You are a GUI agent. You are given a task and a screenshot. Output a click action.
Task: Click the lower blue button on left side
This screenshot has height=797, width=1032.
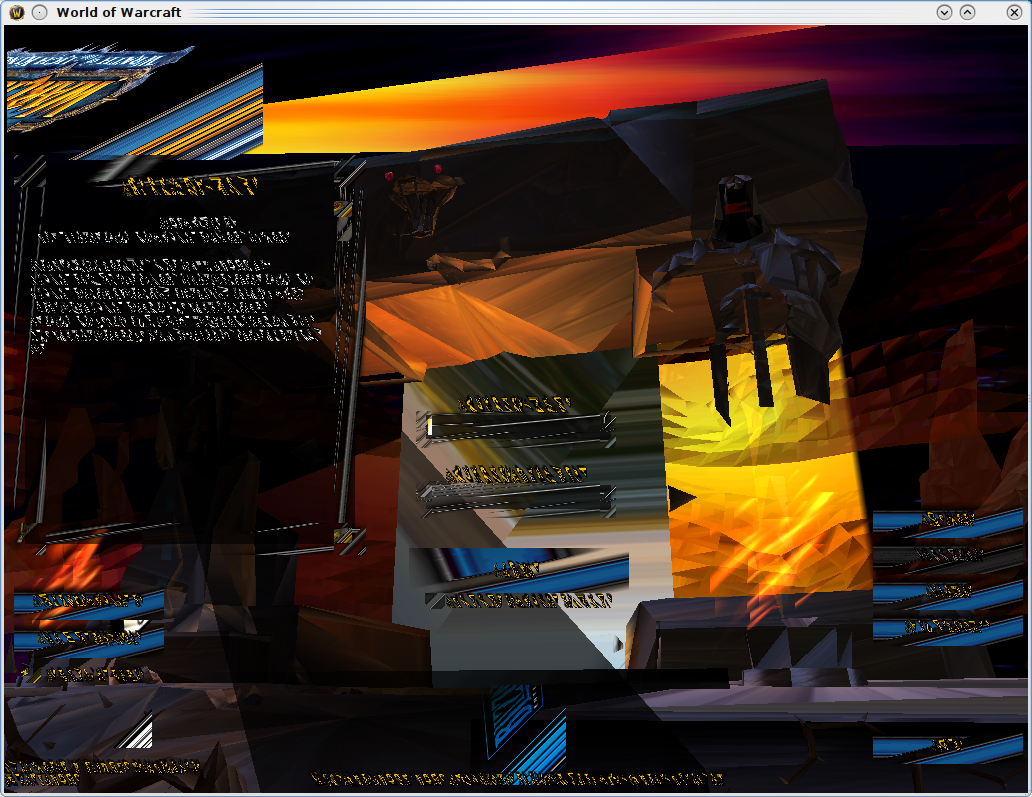[x=88, y=638]
